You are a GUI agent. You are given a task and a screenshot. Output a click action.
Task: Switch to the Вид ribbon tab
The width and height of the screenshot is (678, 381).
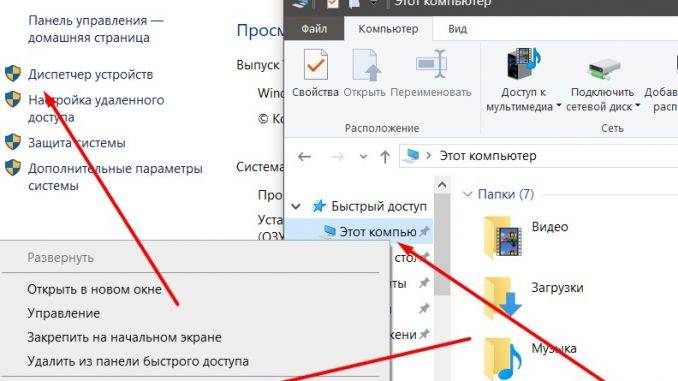coord(457,29)
